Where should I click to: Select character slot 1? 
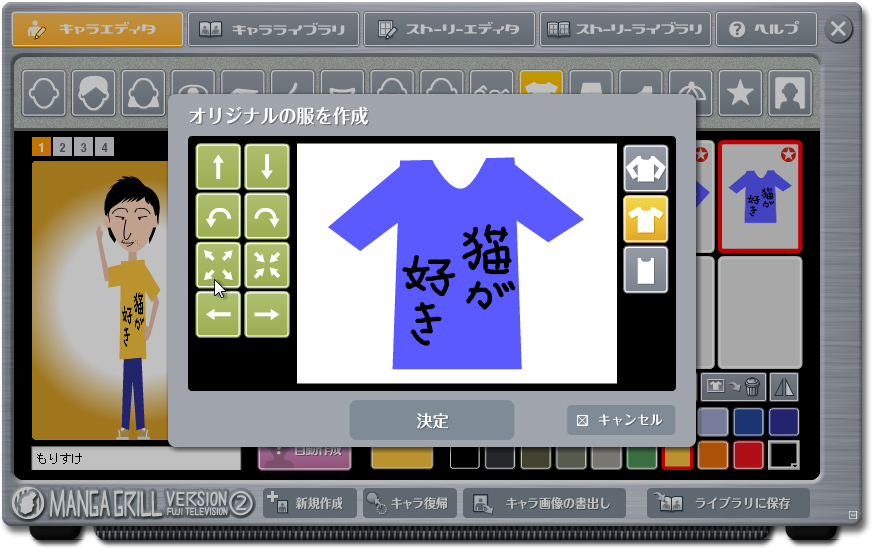[41, 147]
